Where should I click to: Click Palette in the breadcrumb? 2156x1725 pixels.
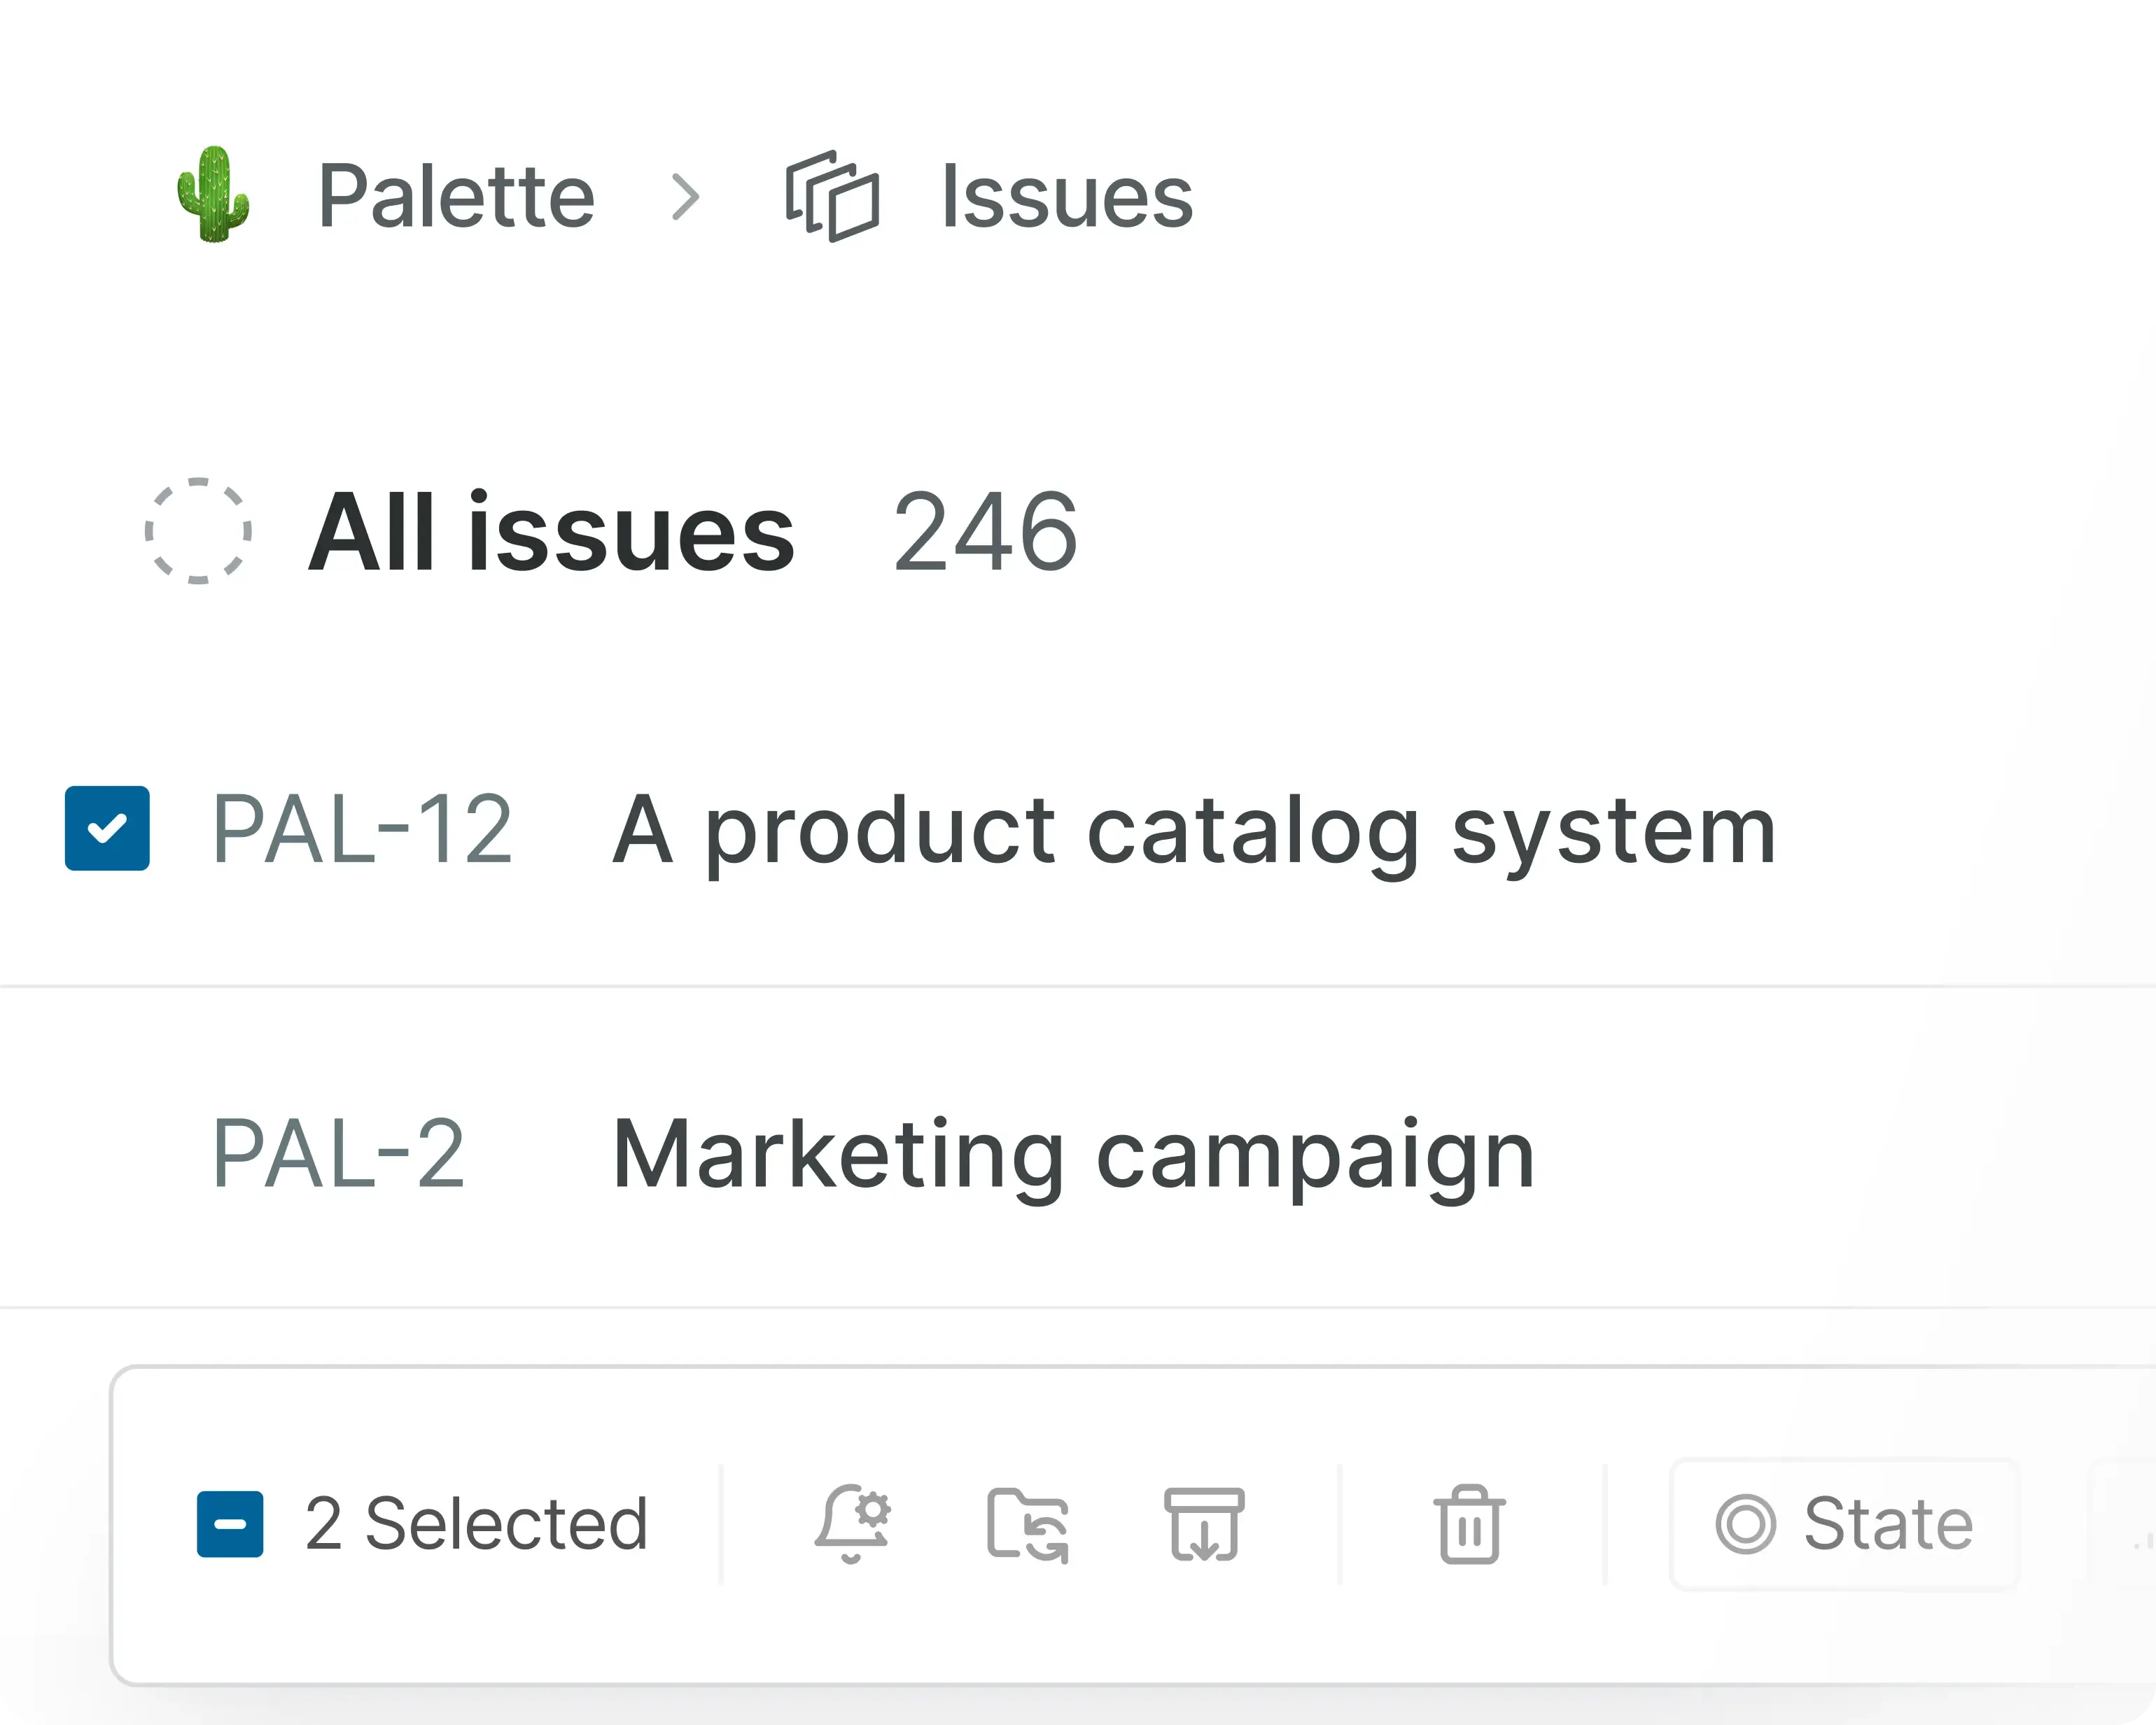[455, 194]
